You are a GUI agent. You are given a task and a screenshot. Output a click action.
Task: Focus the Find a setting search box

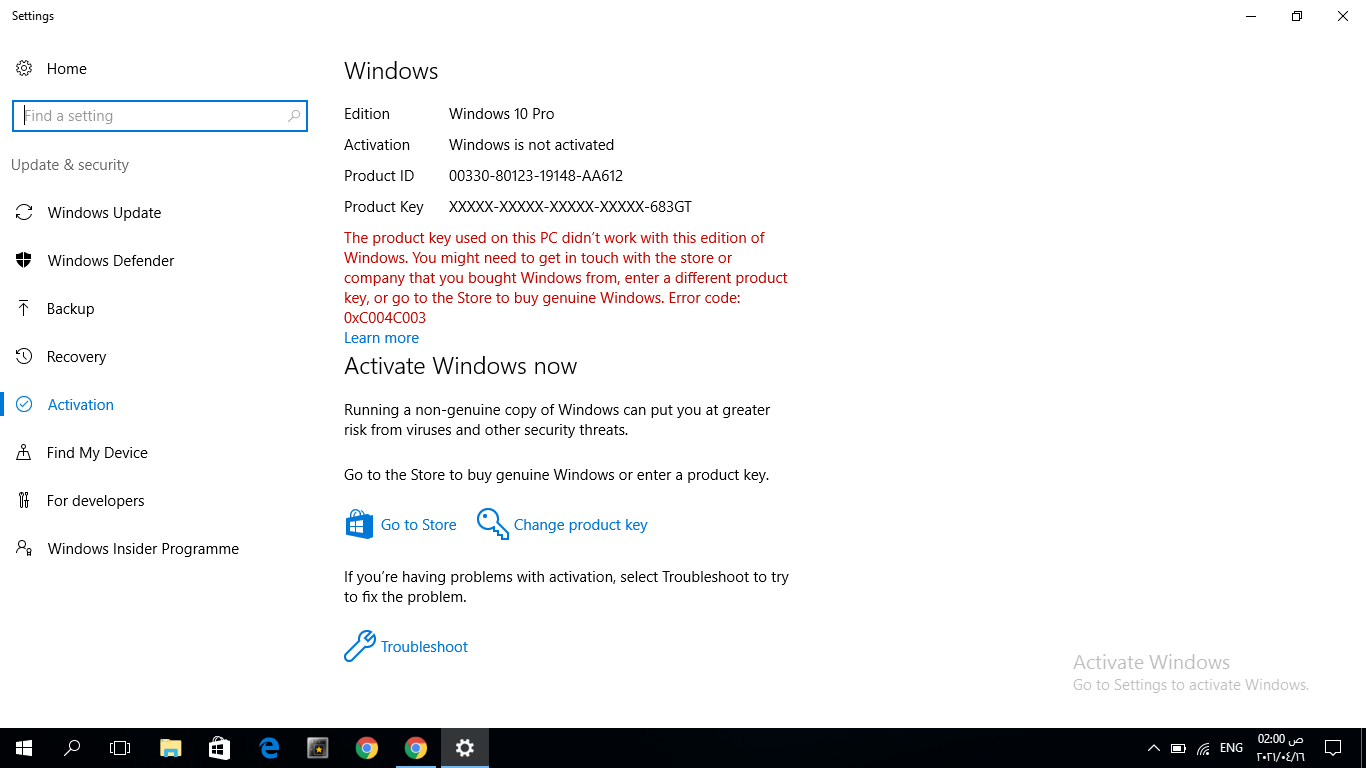160,116
